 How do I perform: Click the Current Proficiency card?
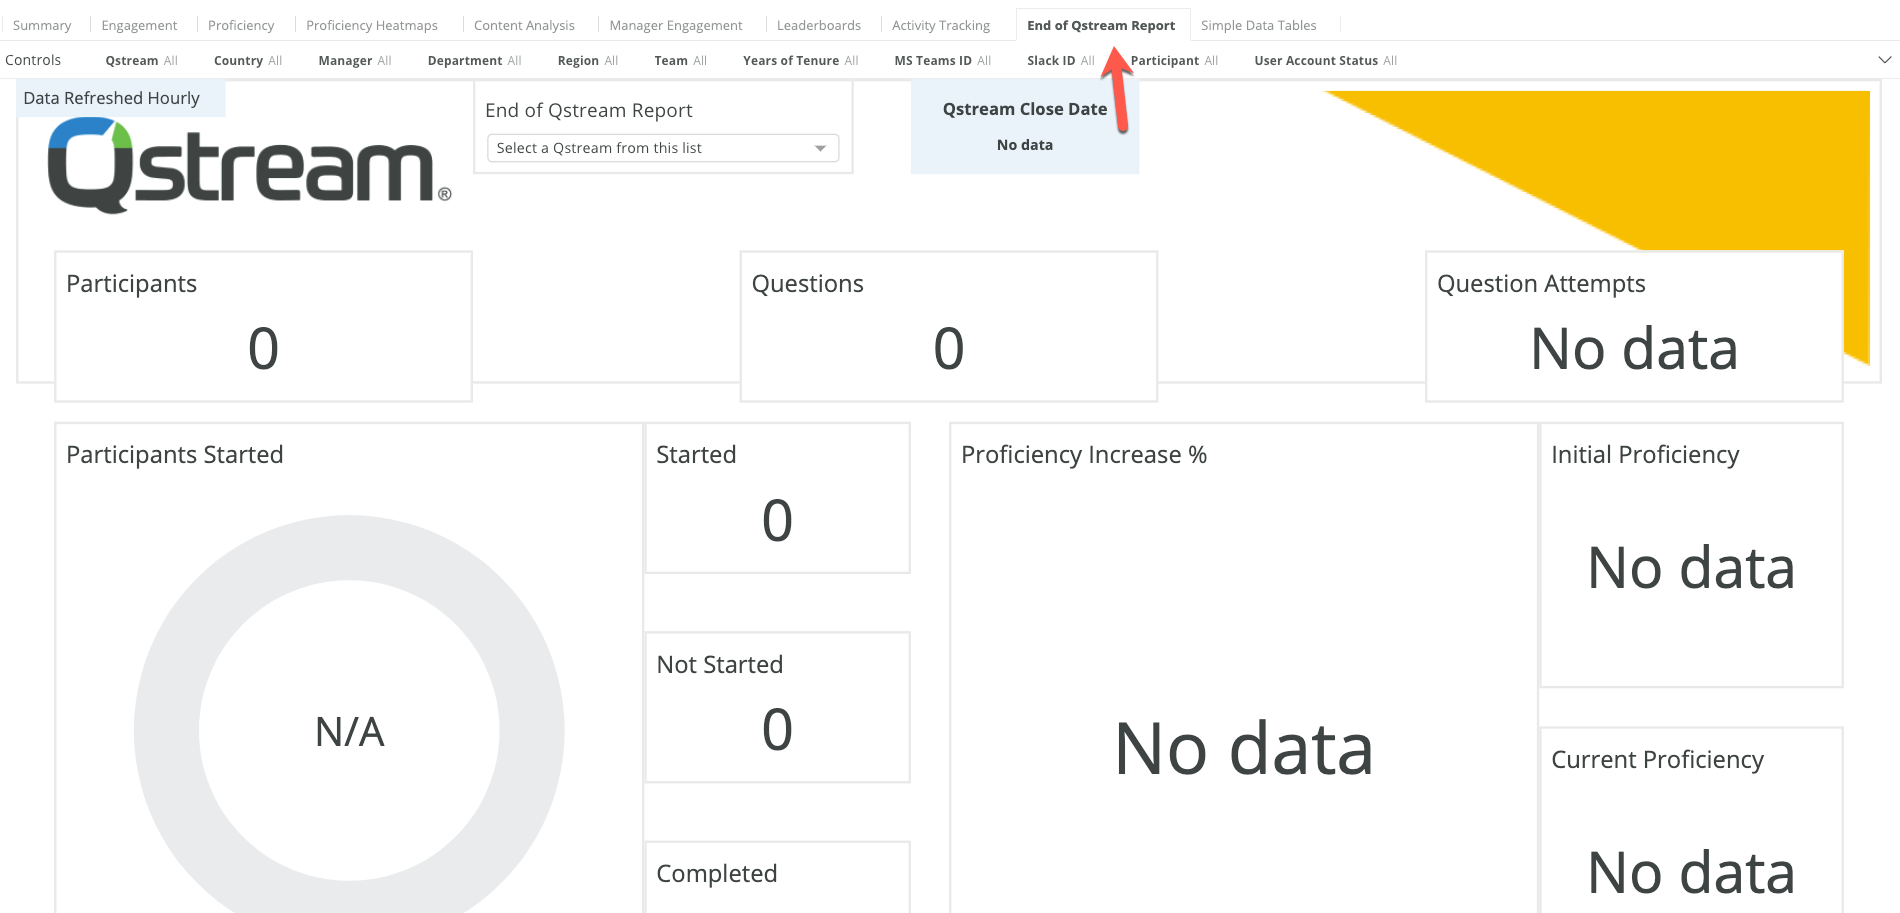click(1691, 820)
